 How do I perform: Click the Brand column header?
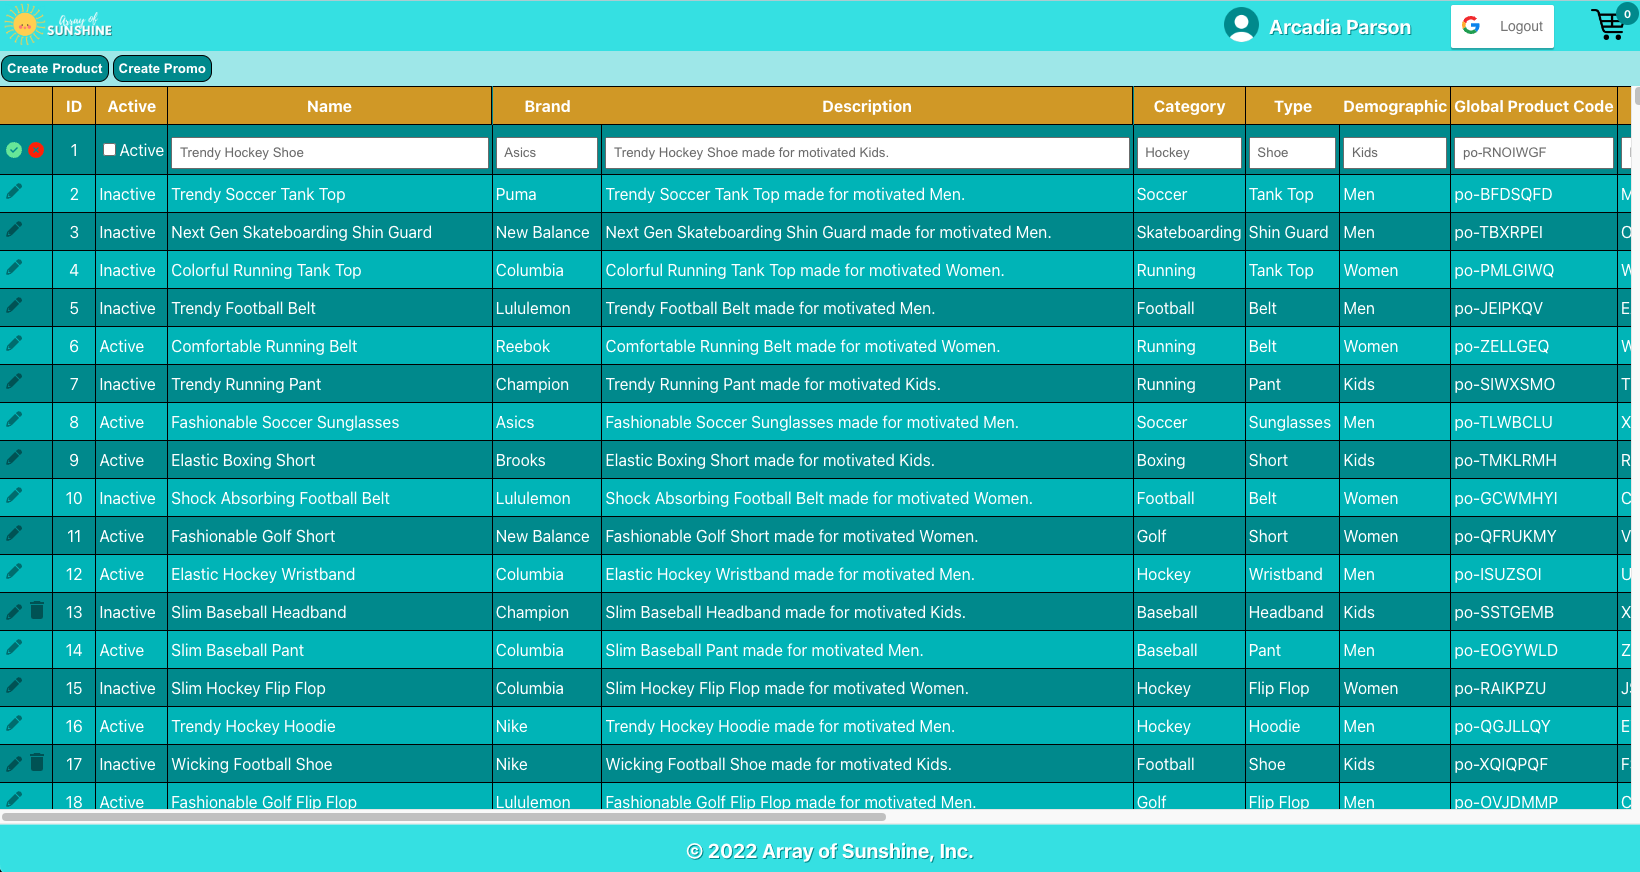coord(547,106)
